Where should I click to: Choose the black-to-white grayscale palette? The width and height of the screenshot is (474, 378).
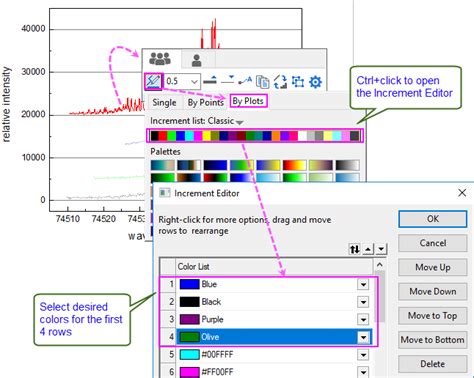tap(347, 165)
